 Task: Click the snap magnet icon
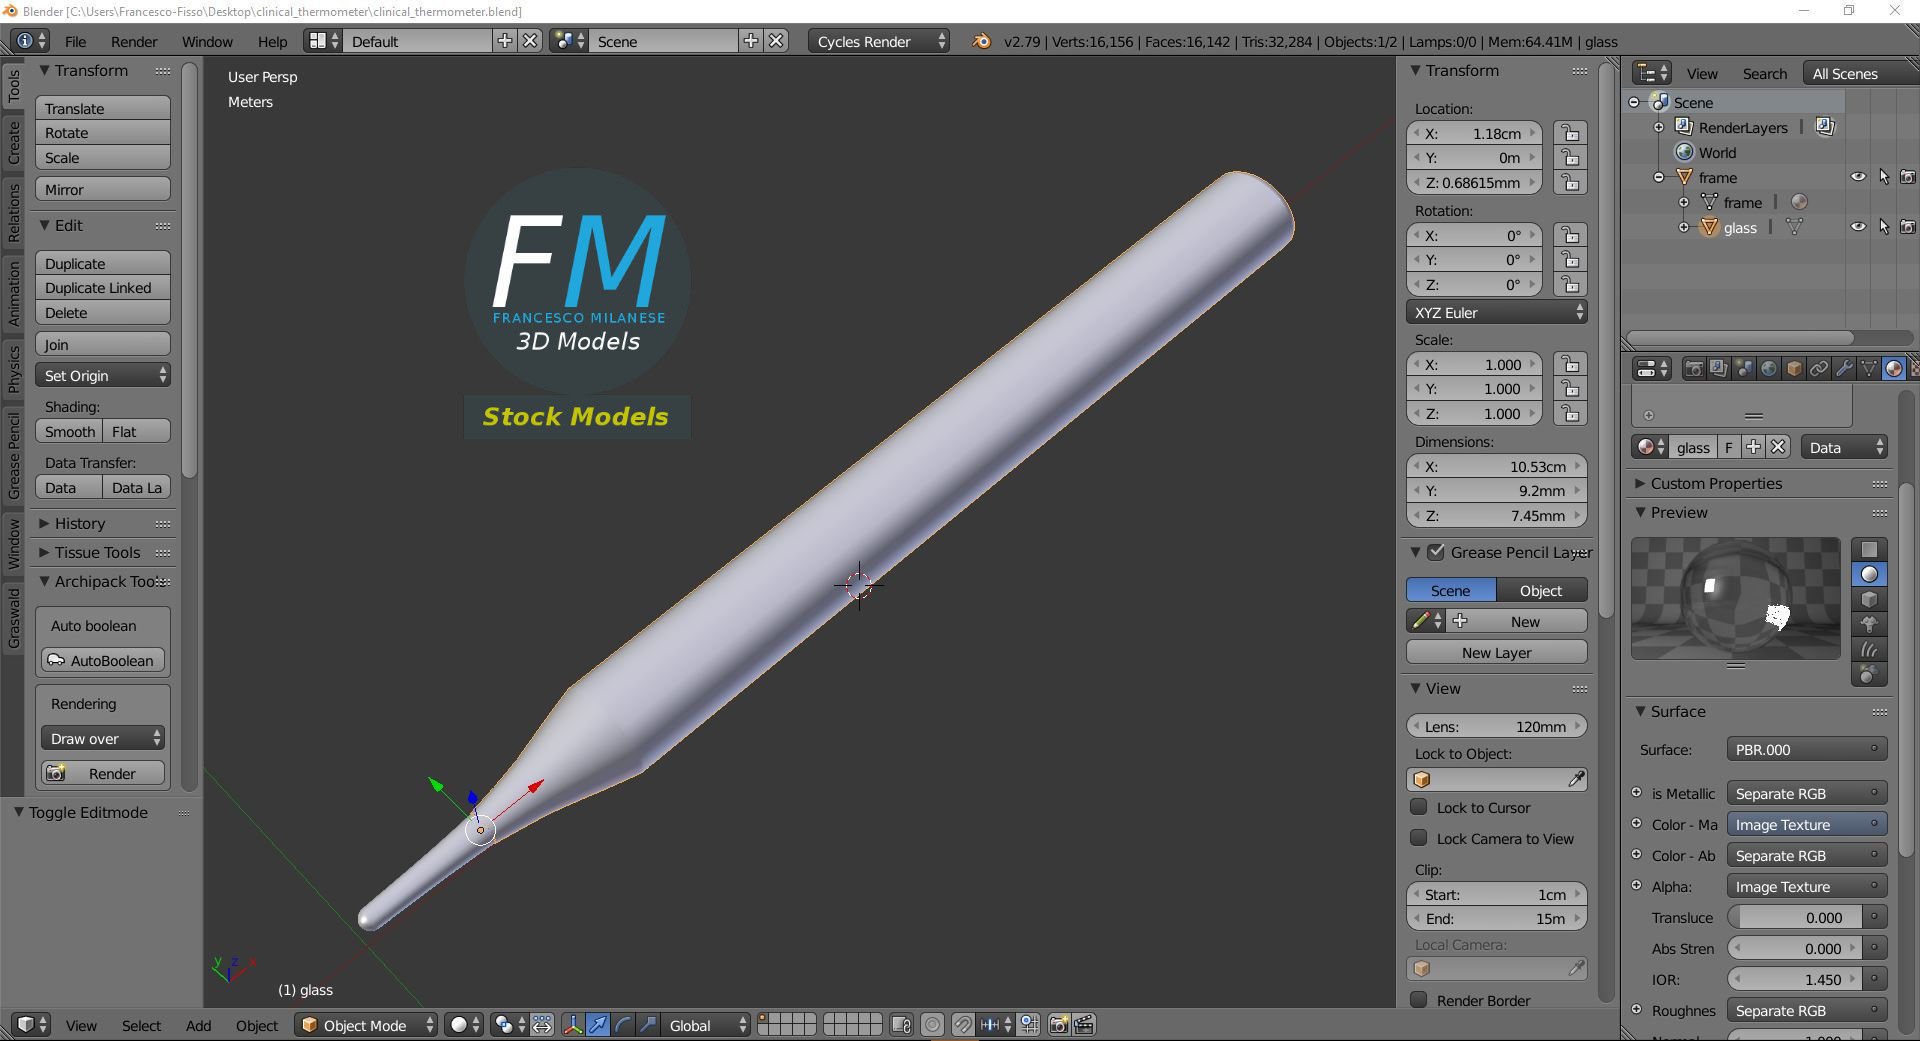point(962,1025)
